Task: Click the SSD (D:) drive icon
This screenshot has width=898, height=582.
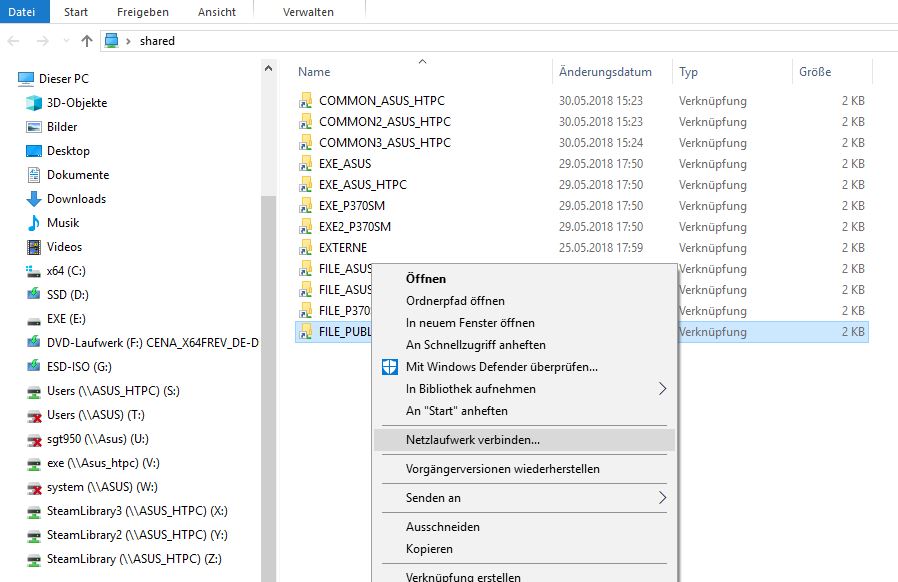Action: pos(34,295)
